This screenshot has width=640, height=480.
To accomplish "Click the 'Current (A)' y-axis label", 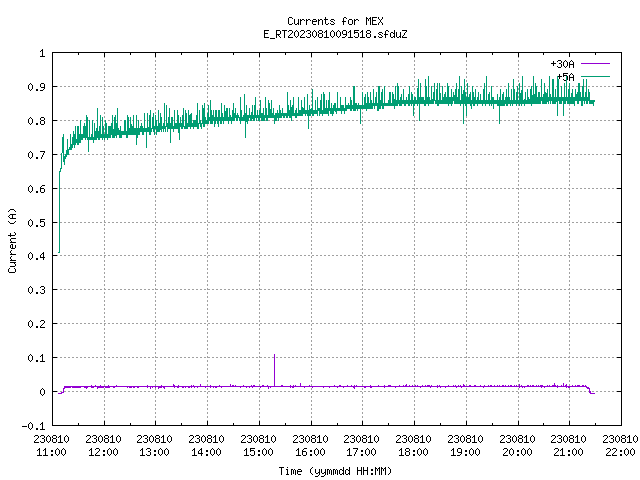I will 12,240.
